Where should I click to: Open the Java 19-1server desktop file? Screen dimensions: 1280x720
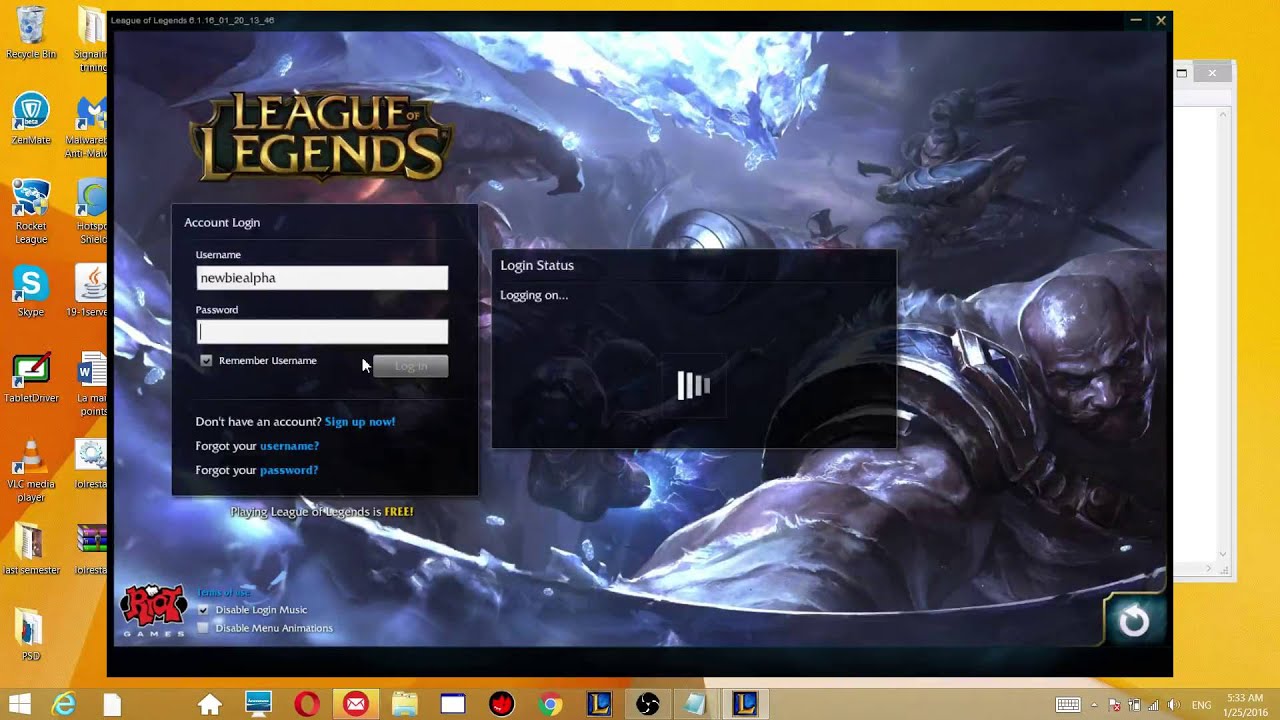click(90, 291)
